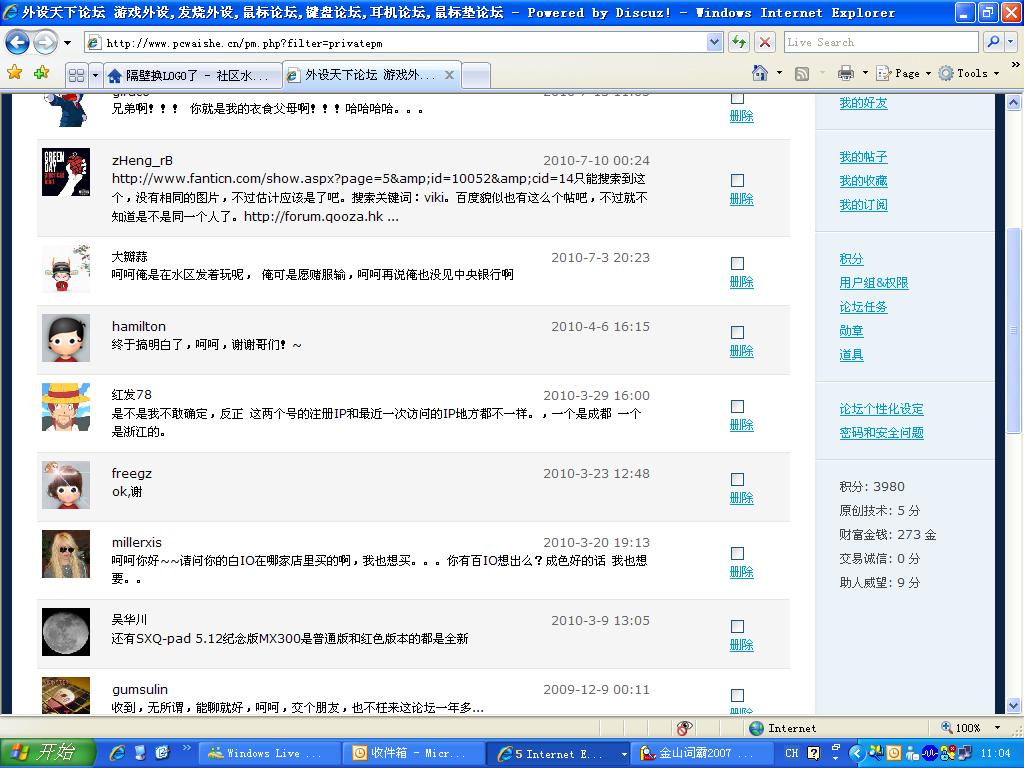The width and height of the screenshot is (1024, 768).
Task: Expand the address bar URL dropdown
Action: 714,42
